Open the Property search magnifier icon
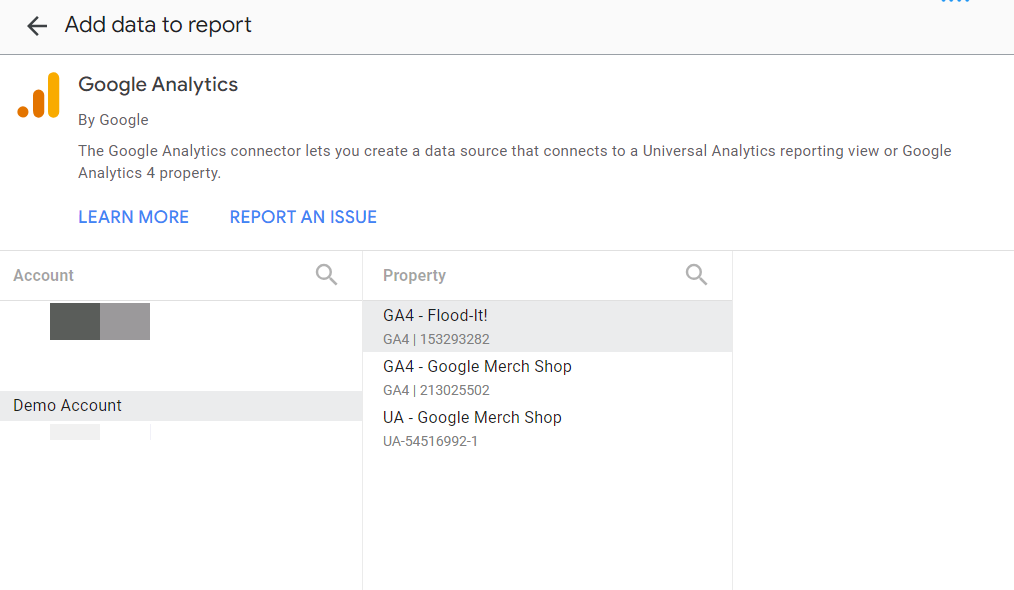Screen dimensions: 1014x590 pos(696,275)
